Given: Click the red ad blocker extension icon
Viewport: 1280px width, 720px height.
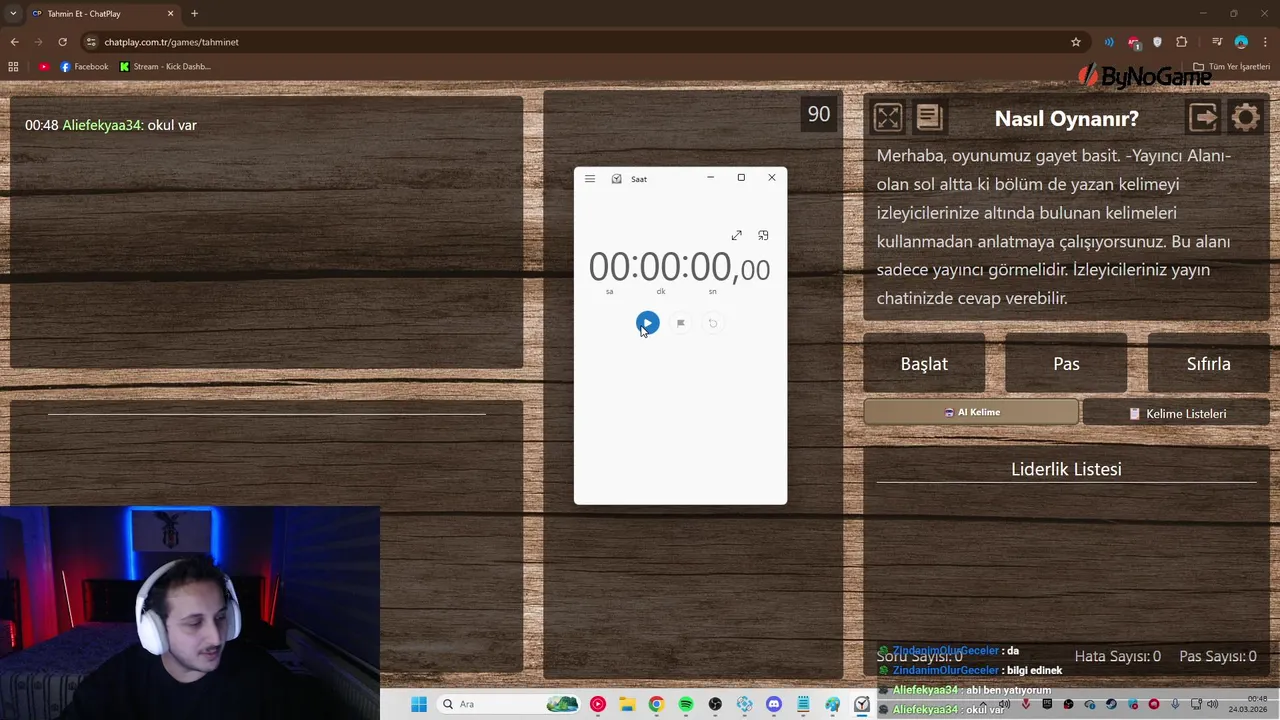Looking at the screenshot, I should pyautogui.click(x=1133, y=42).
